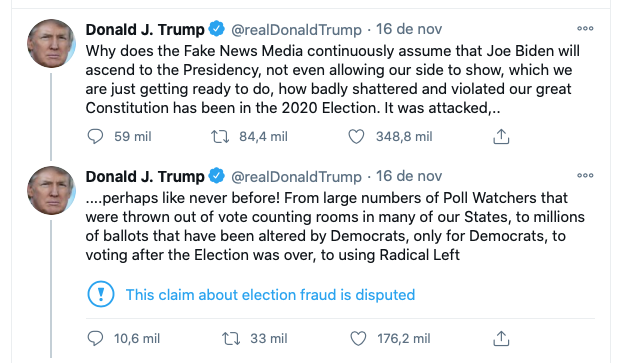
Task: Like the first tweet with 348,8 mil
Action: click(x=356, y=136)
